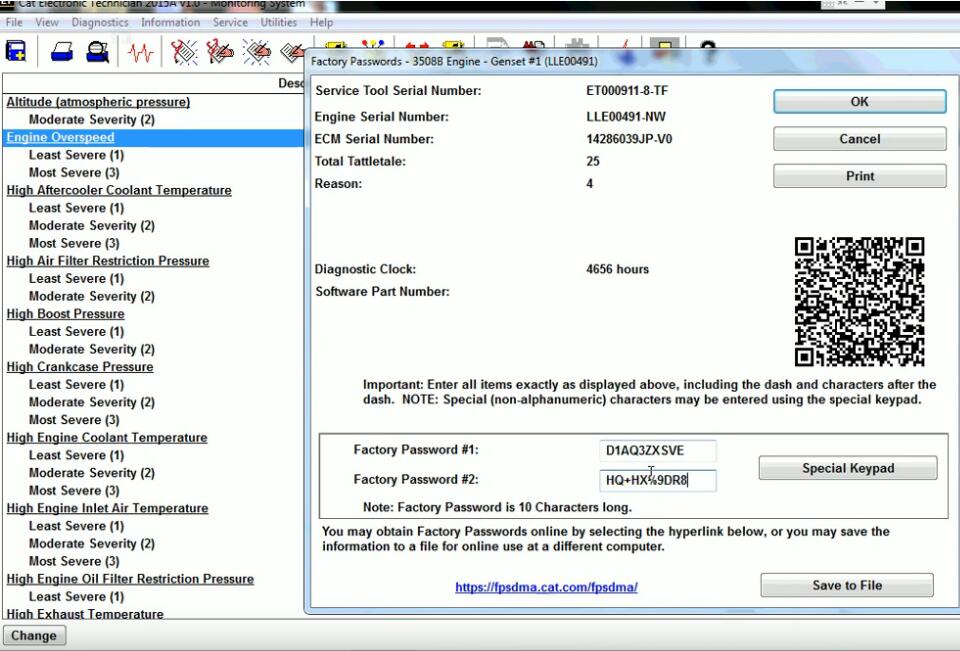960x651 pixels.
Task: Select Altitude (atmospheric pressure) in the list
Action: pyautogui.click(x=98, y=102)
